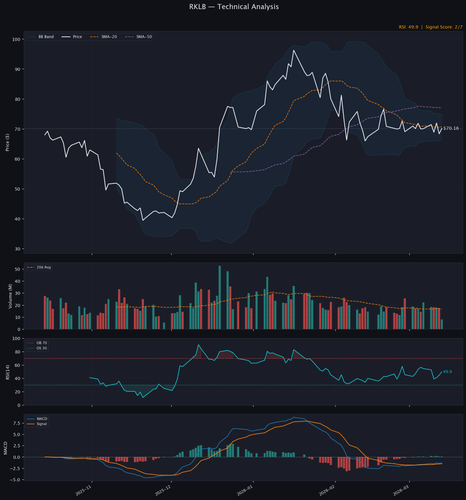Select the 'SMA-50' legend entry
Screen dimensions: 466x500
139,37
